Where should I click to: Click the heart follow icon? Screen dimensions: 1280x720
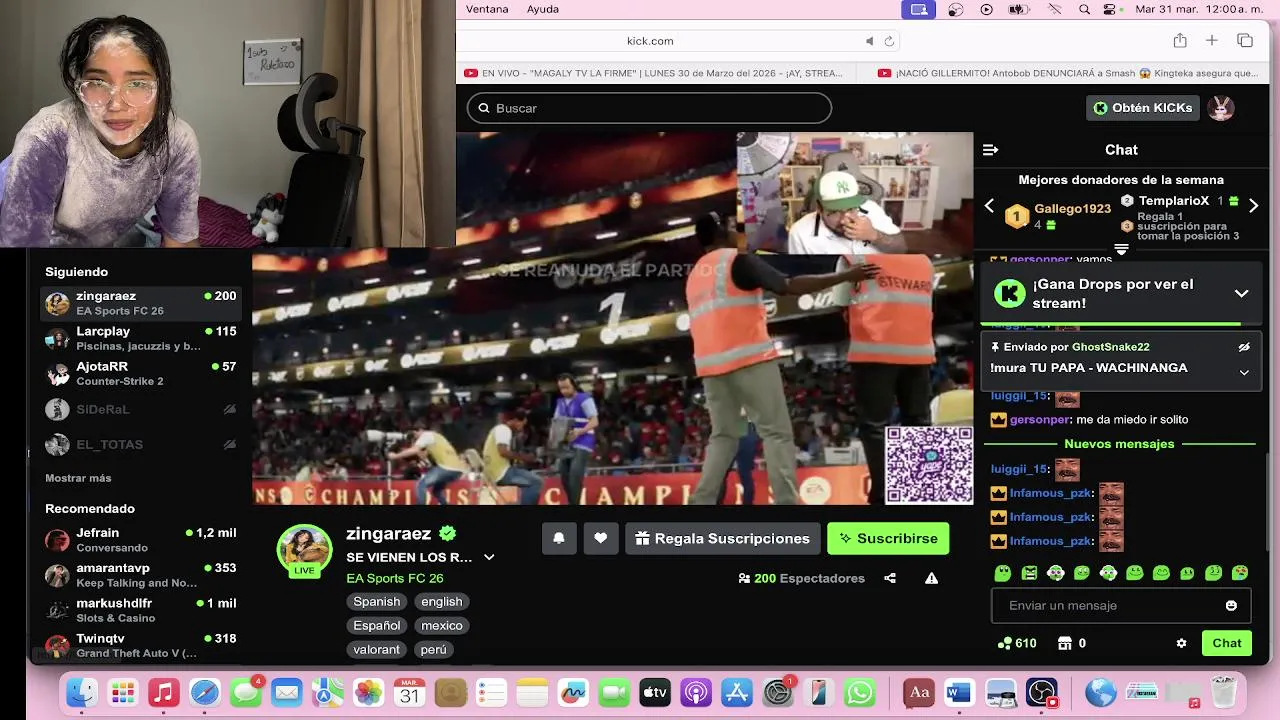601,538
